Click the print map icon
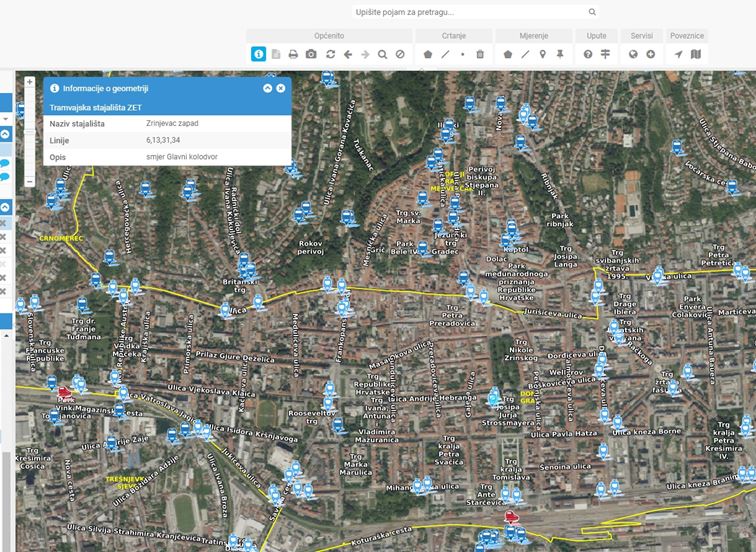 293,54
